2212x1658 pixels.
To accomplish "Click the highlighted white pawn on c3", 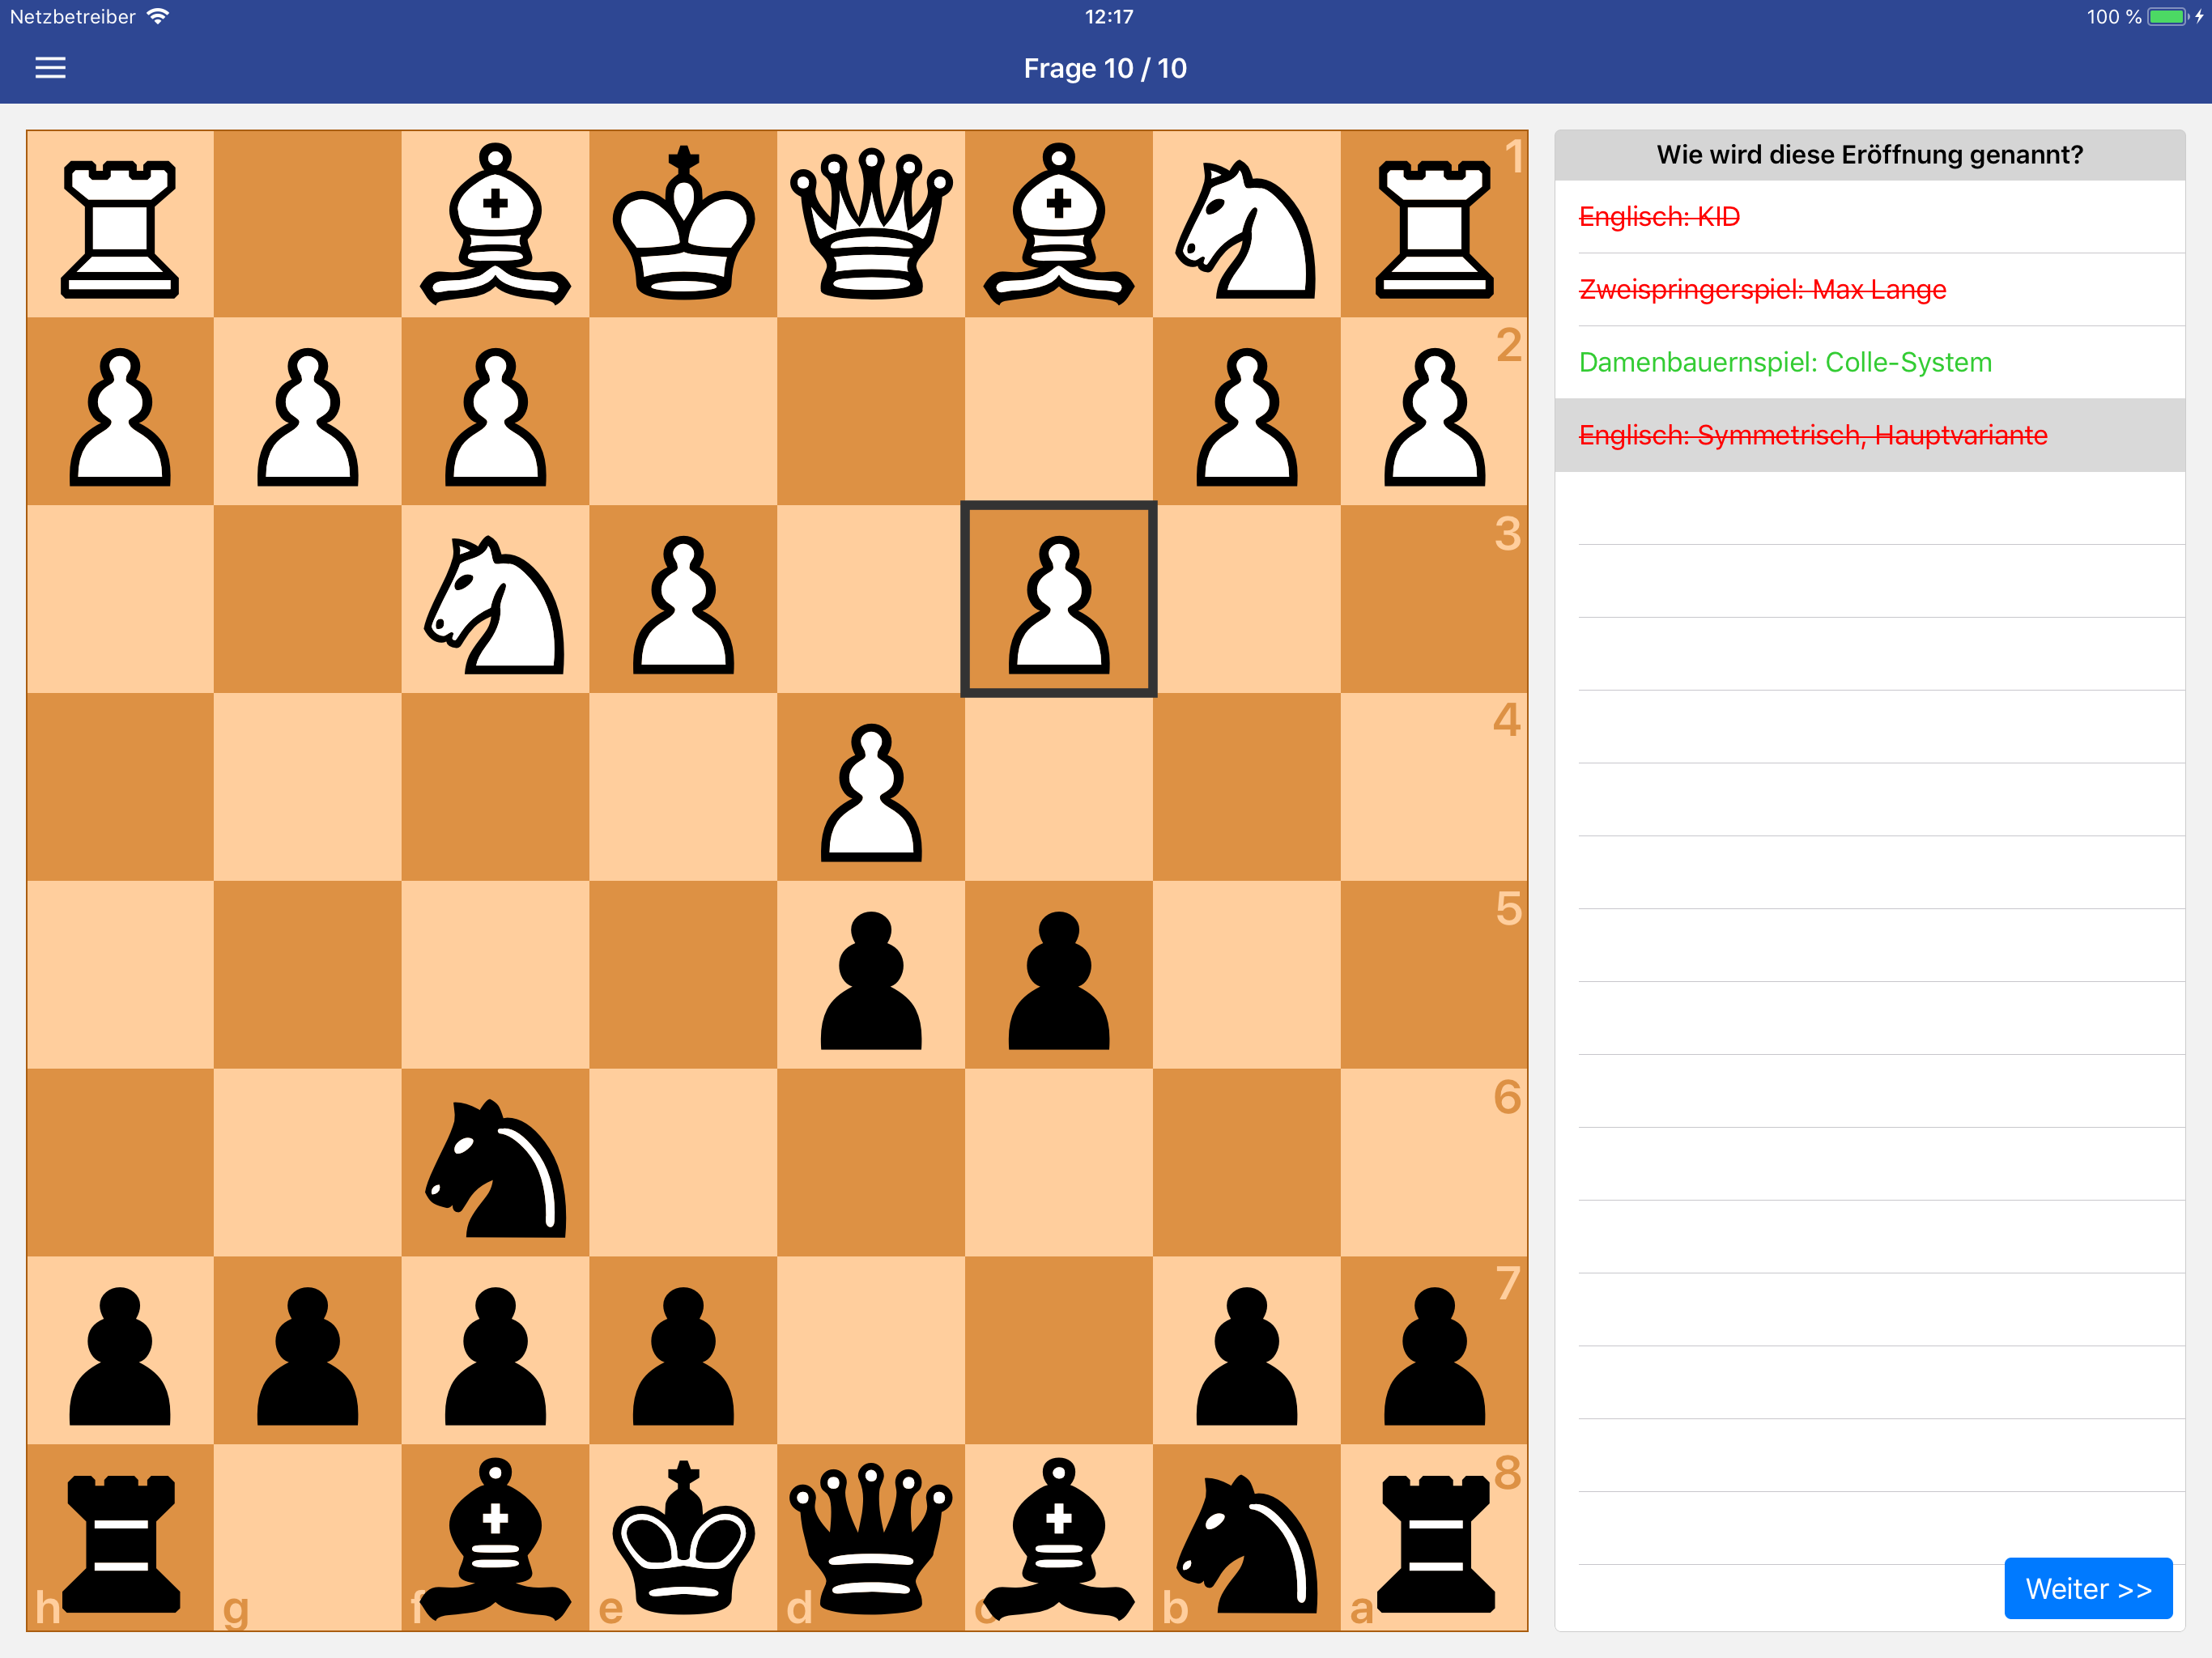I will tap(1058, 599).
